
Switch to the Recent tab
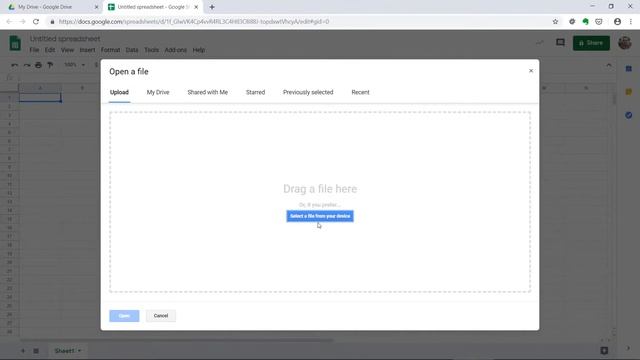click(x=360, y=92)
